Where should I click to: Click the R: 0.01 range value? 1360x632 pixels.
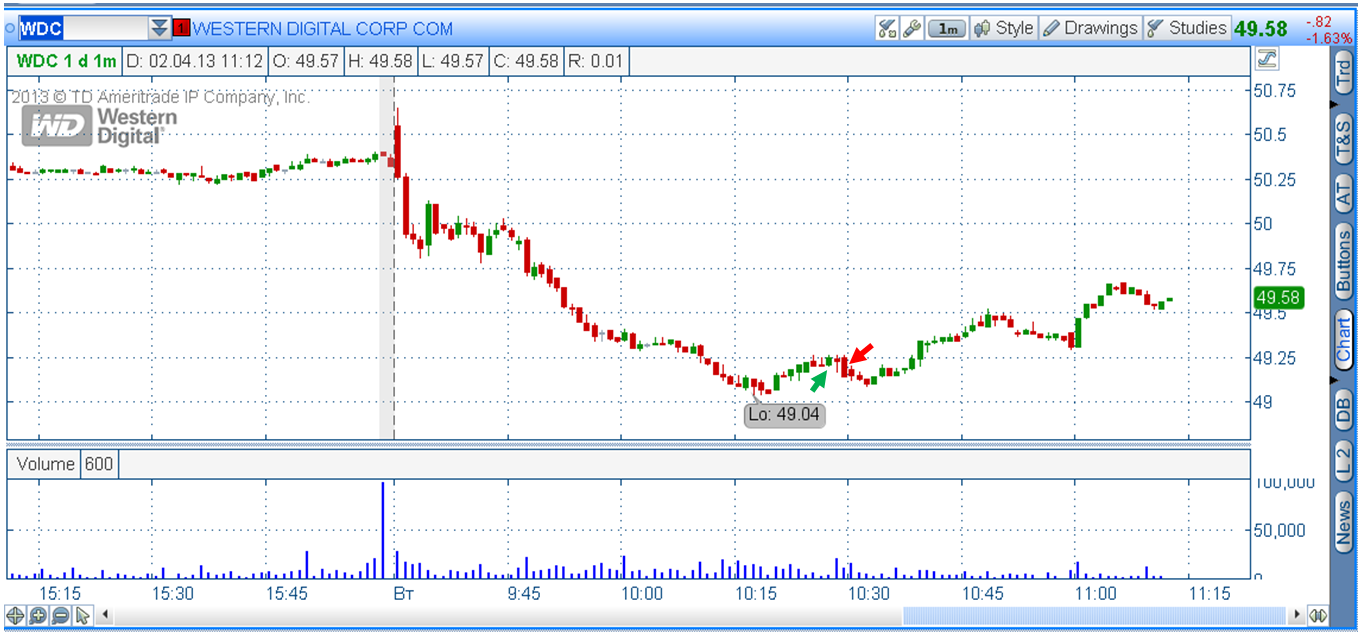[x=595, y=61]
